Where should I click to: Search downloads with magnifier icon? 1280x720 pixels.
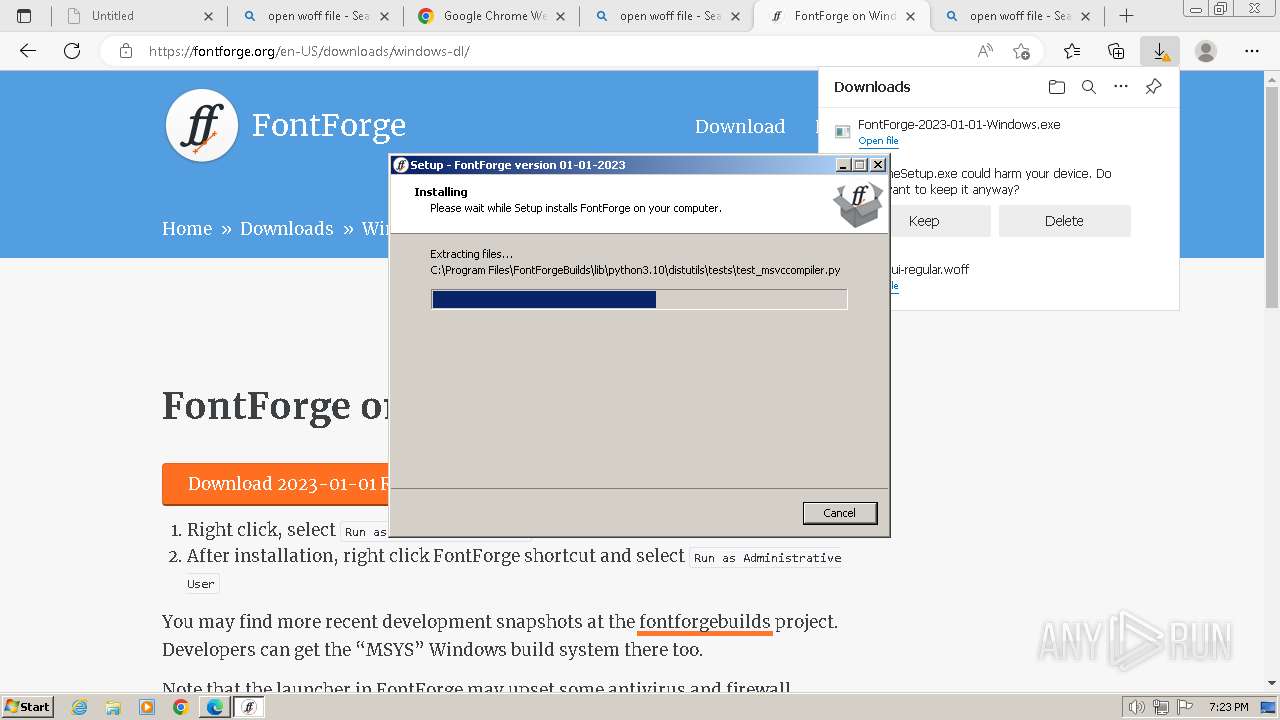[1089, 87]
